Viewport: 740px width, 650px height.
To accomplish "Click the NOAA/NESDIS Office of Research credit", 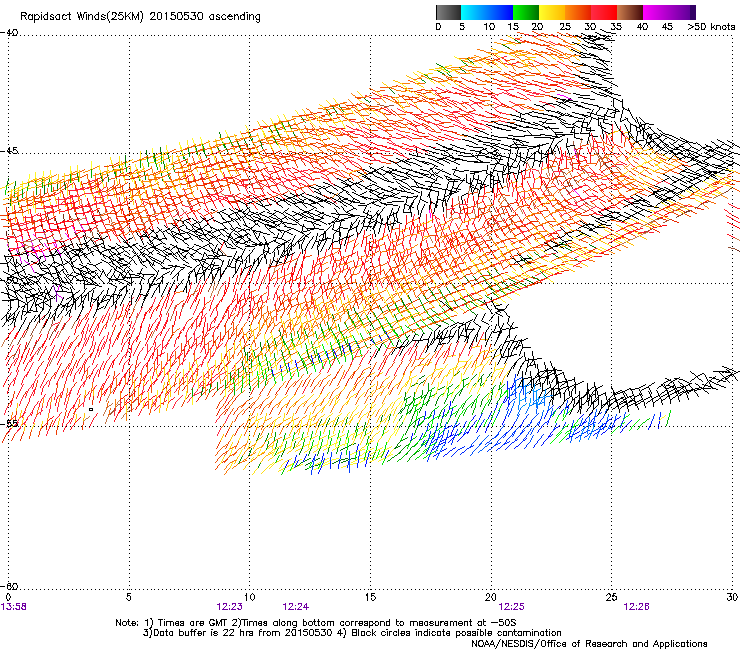I will [x=589, y=644].
